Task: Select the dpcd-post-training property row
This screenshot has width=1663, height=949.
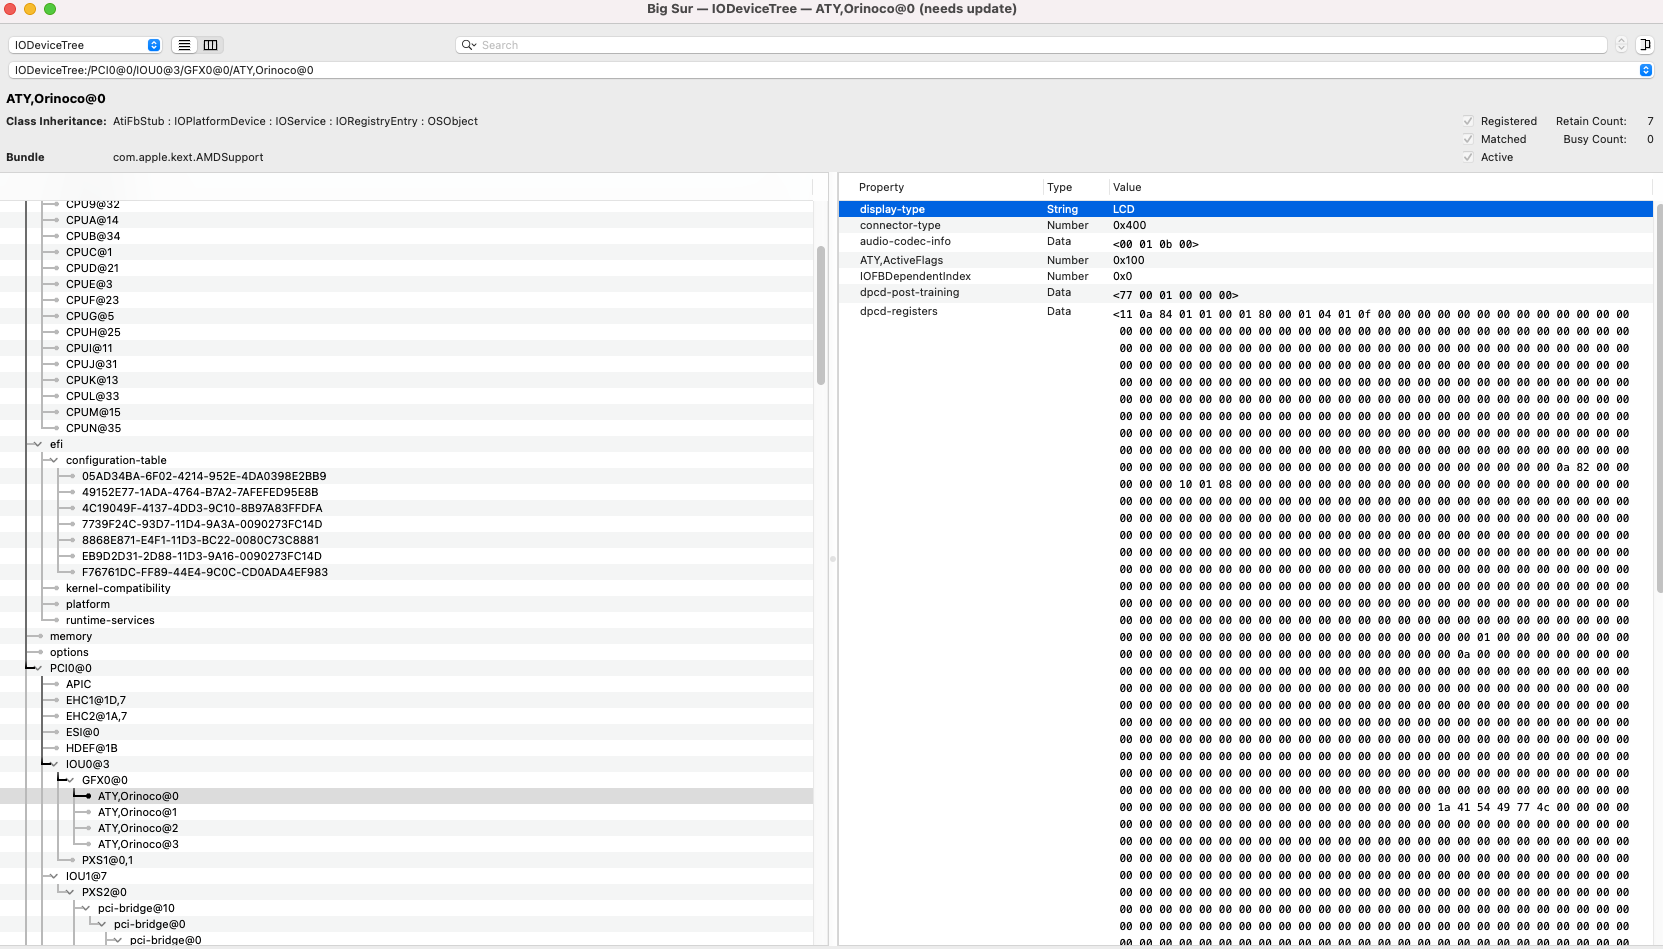Action: pyautogui.click(x=1245, y=293)
